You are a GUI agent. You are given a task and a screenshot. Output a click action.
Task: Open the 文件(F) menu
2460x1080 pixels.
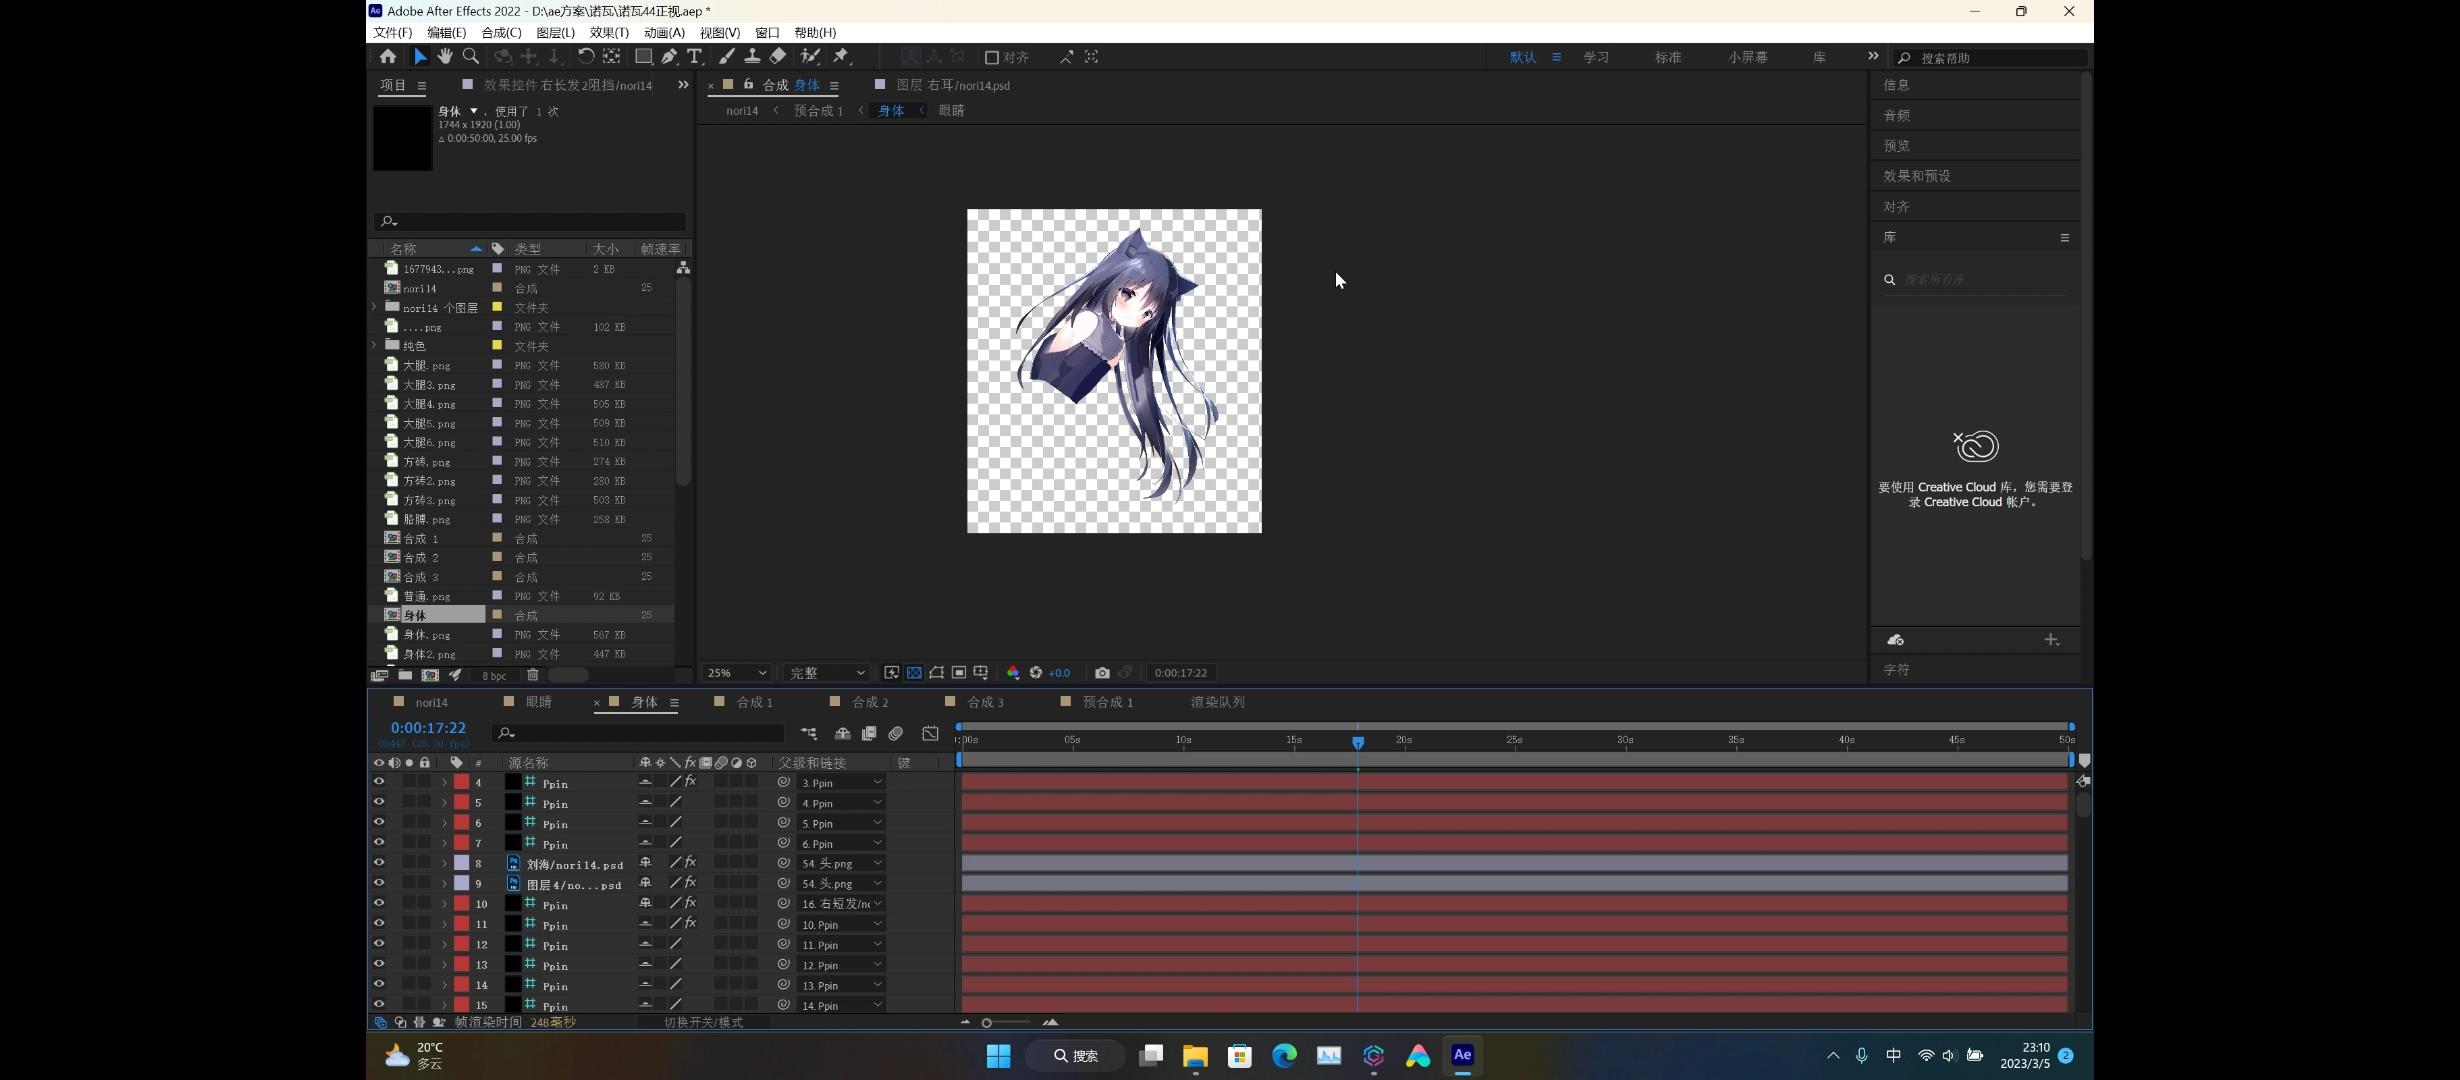(x=392, y=33)
